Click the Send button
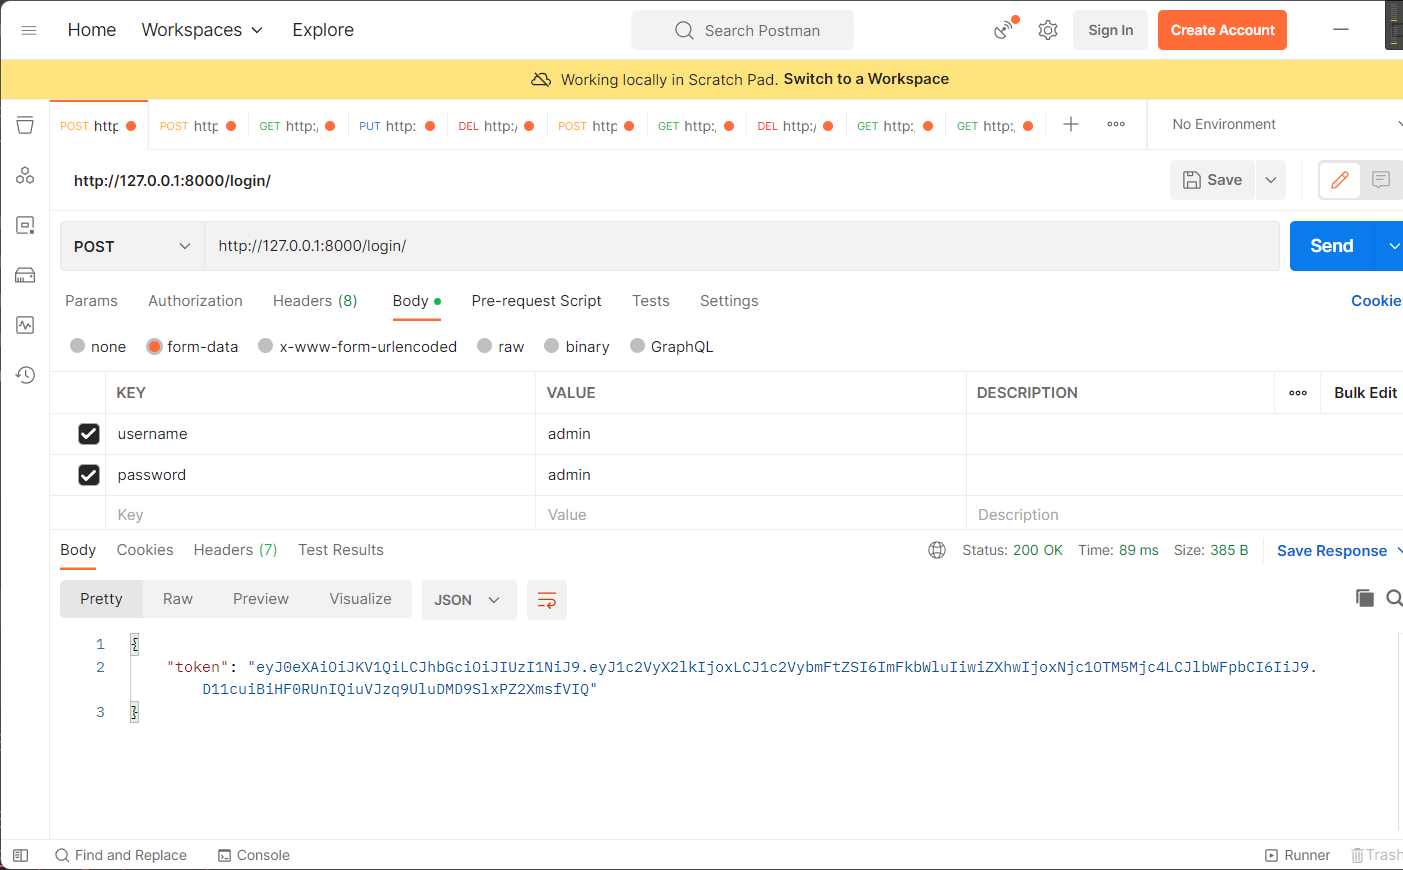 click(1332, 246)
